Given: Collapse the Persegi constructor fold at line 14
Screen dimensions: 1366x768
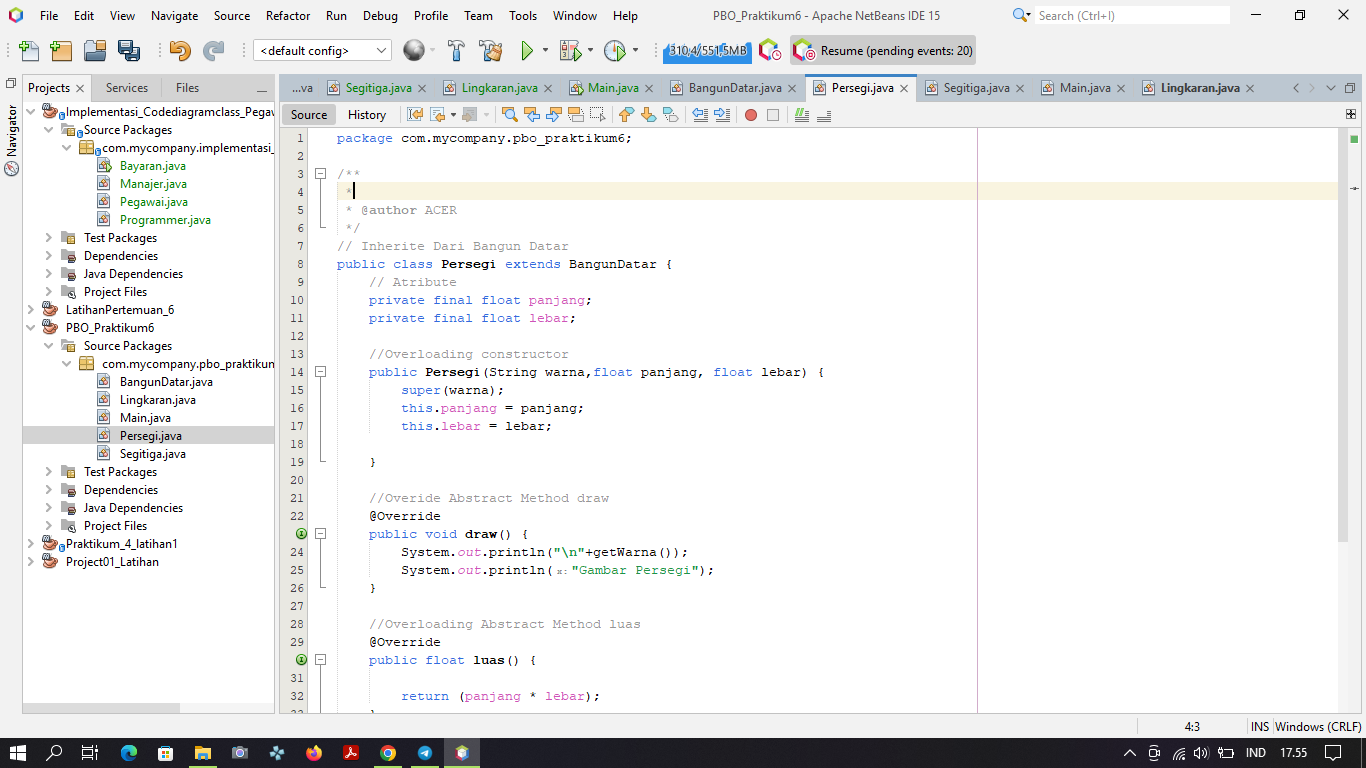Looking at the screenshot, I should click(321, 372).
